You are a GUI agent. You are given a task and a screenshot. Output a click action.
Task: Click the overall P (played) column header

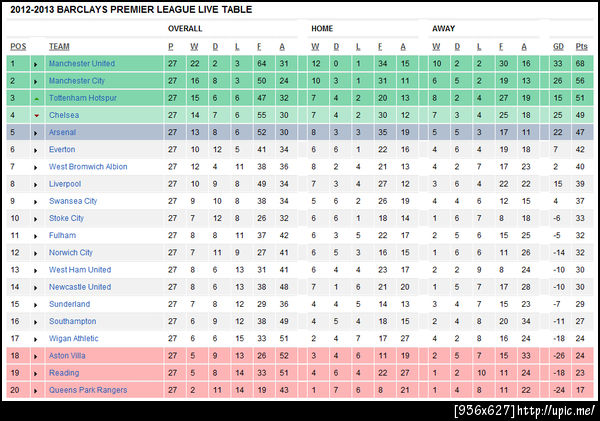coord(171,46)
